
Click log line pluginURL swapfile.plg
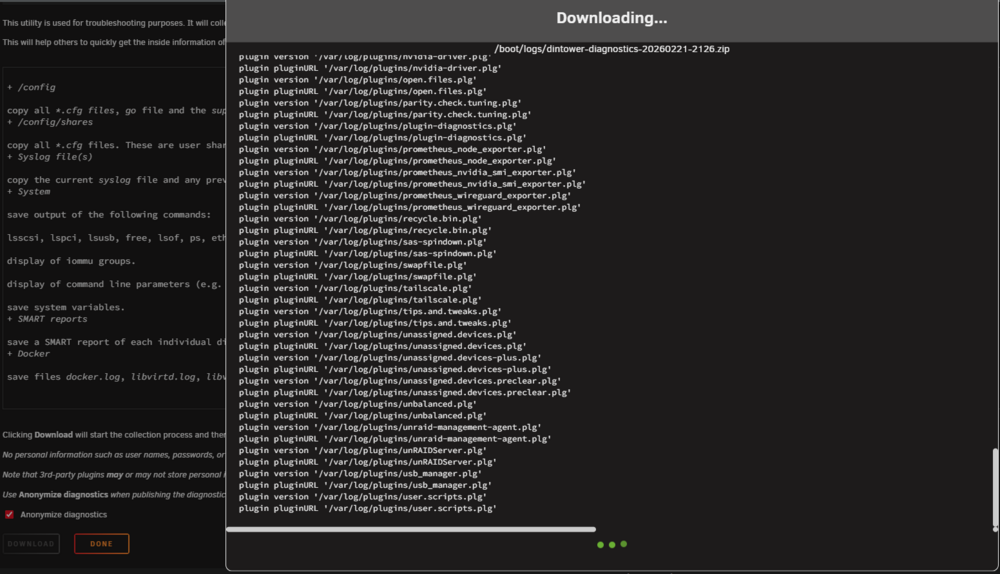358,277
